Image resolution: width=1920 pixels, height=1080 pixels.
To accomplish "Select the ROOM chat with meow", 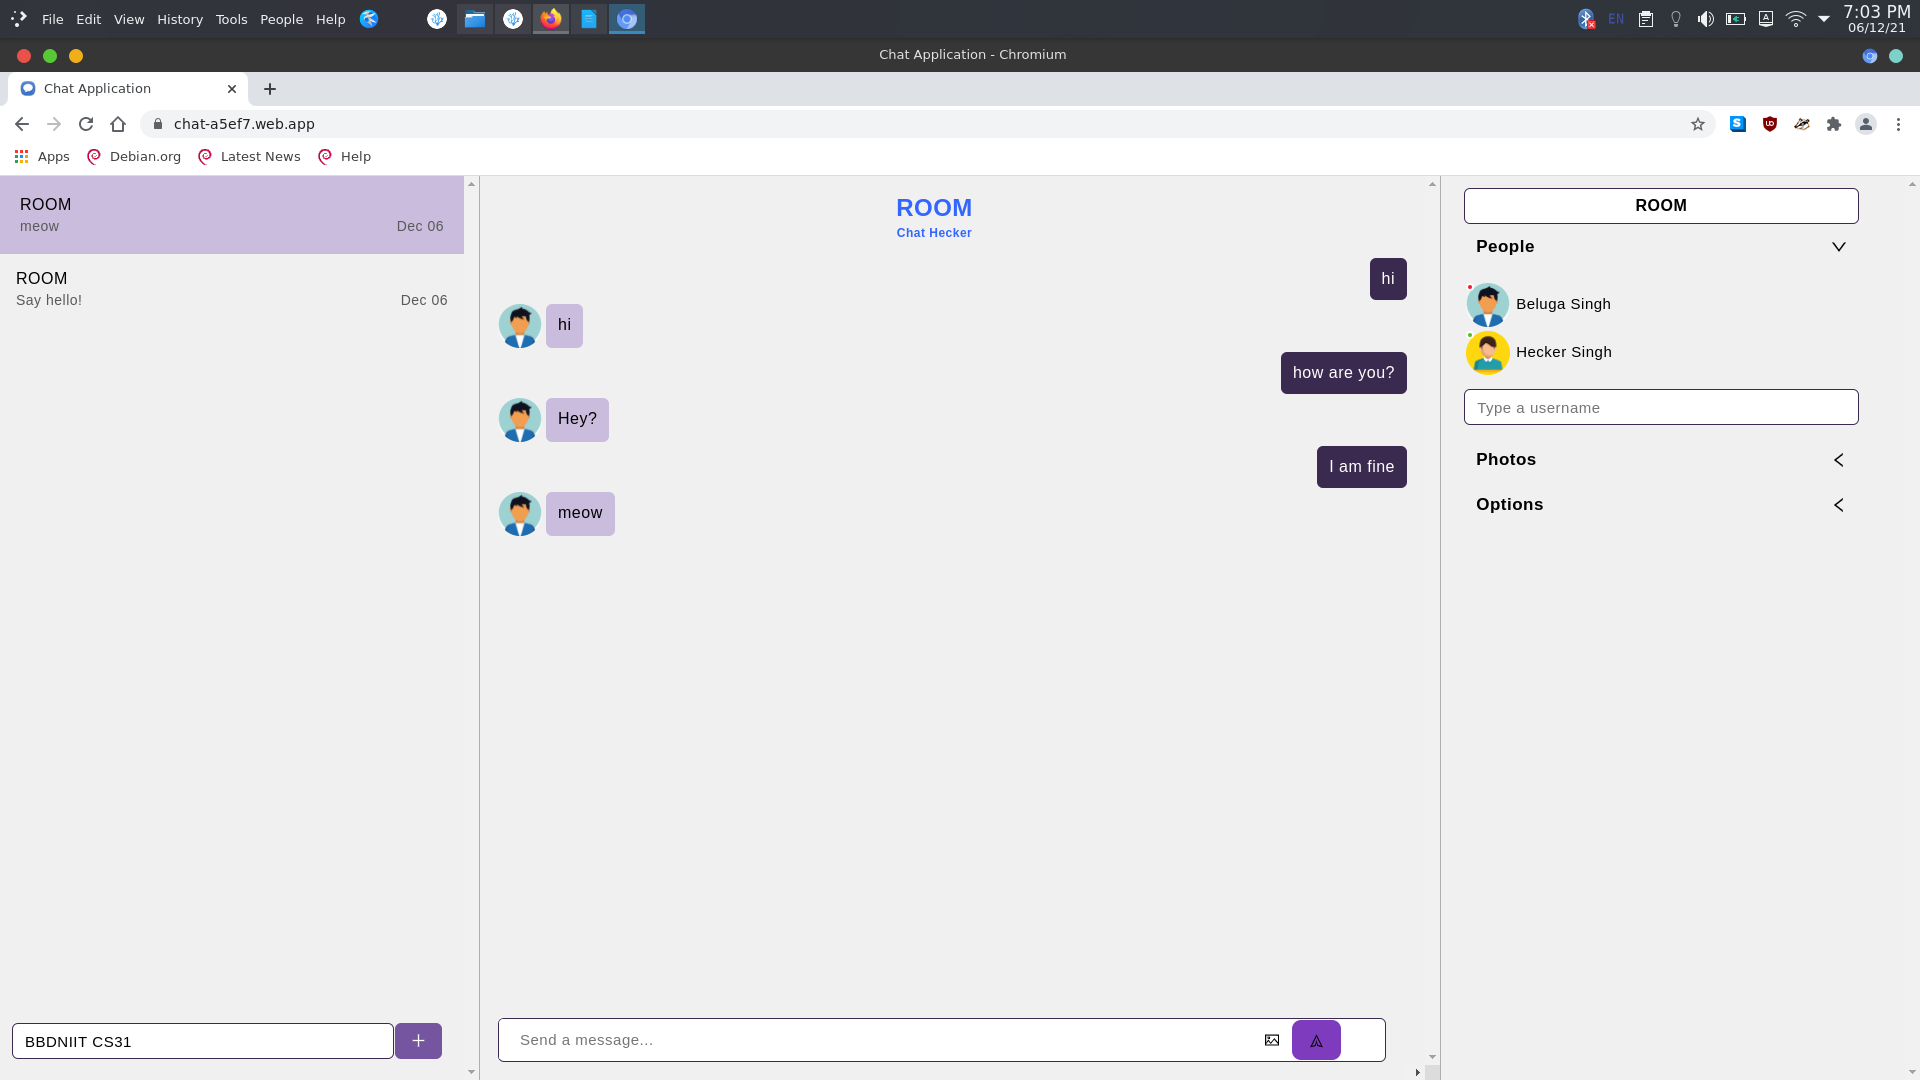I will point(232,215).
